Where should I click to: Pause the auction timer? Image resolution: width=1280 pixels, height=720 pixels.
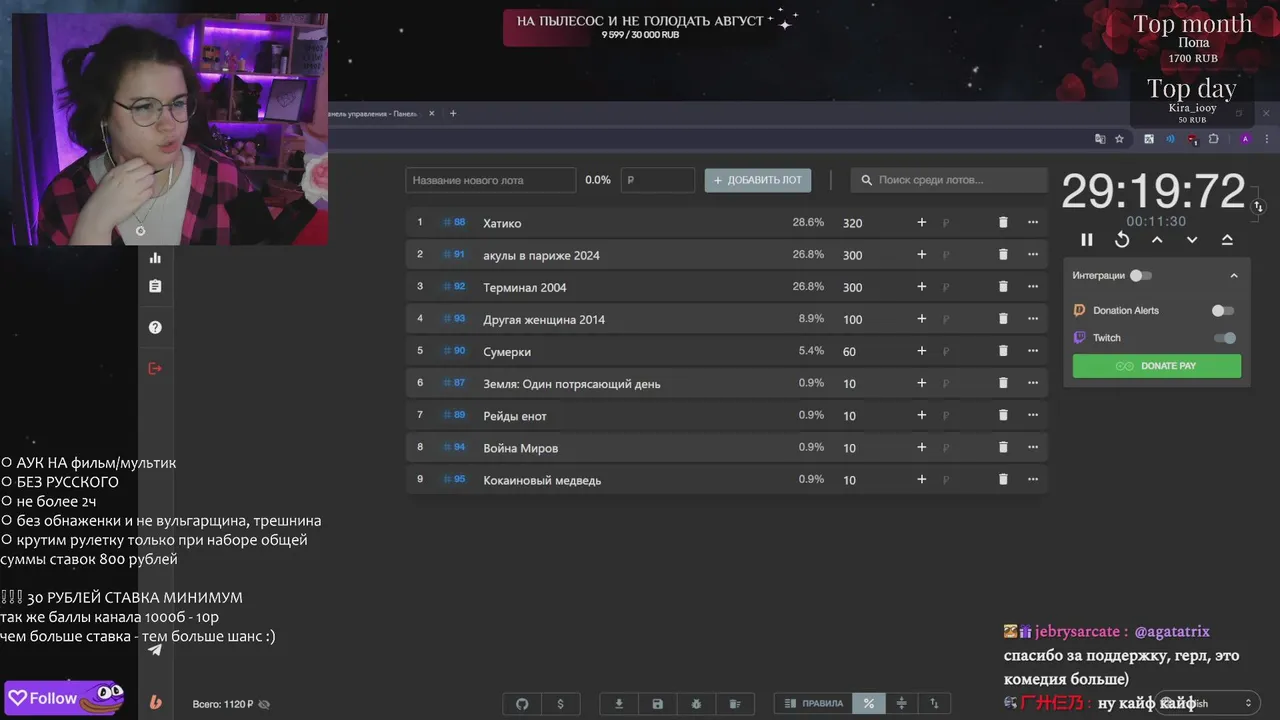pyautogui.click(x=1087, y=240)
